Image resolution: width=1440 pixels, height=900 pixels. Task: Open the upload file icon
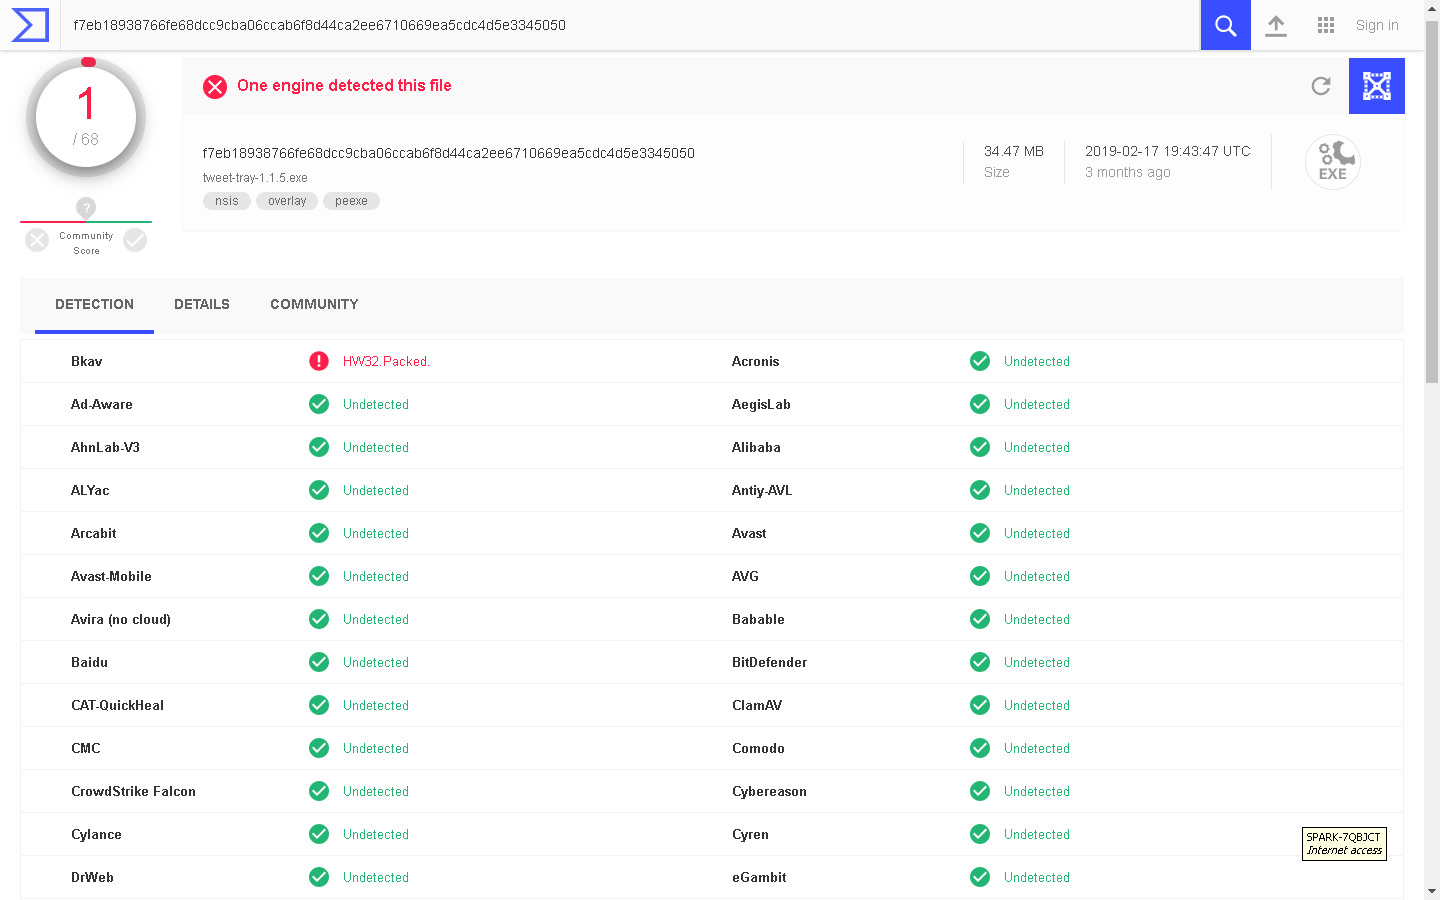(x=1276, y=25)
